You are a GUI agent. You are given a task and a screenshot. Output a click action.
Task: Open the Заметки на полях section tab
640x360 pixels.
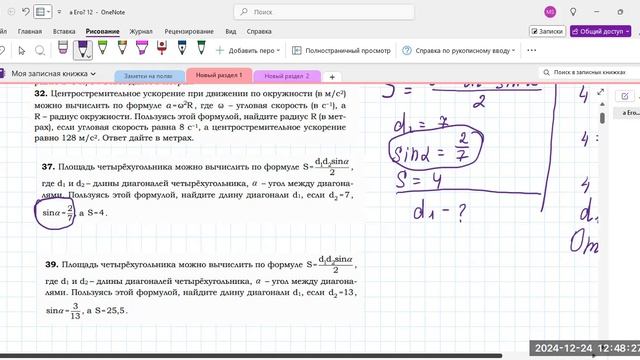tap(148, 76)
